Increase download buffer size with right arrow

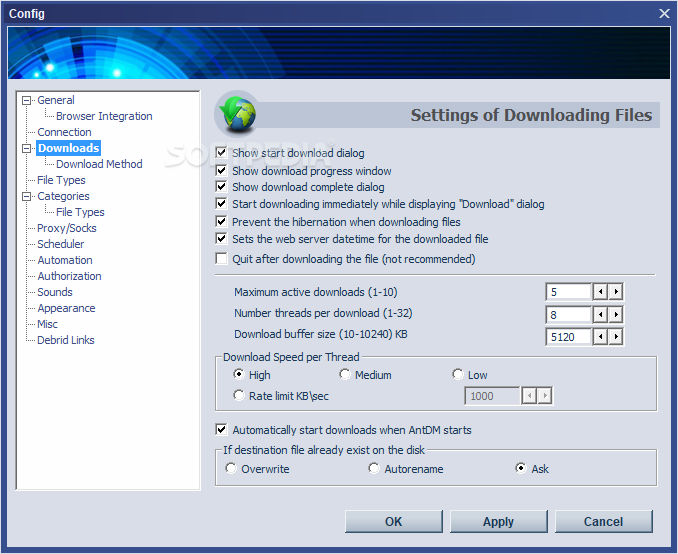[616, 336]
